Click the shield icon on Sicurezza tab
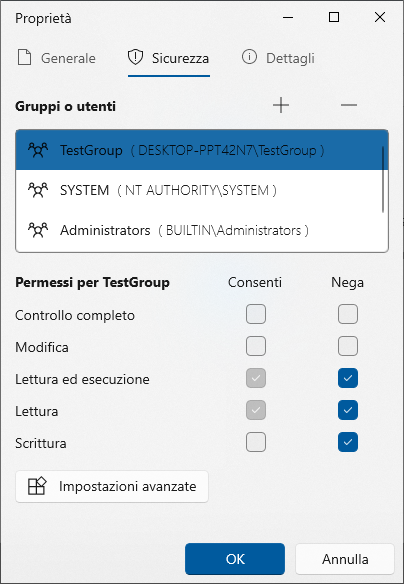404x584 pixels. 135,58
